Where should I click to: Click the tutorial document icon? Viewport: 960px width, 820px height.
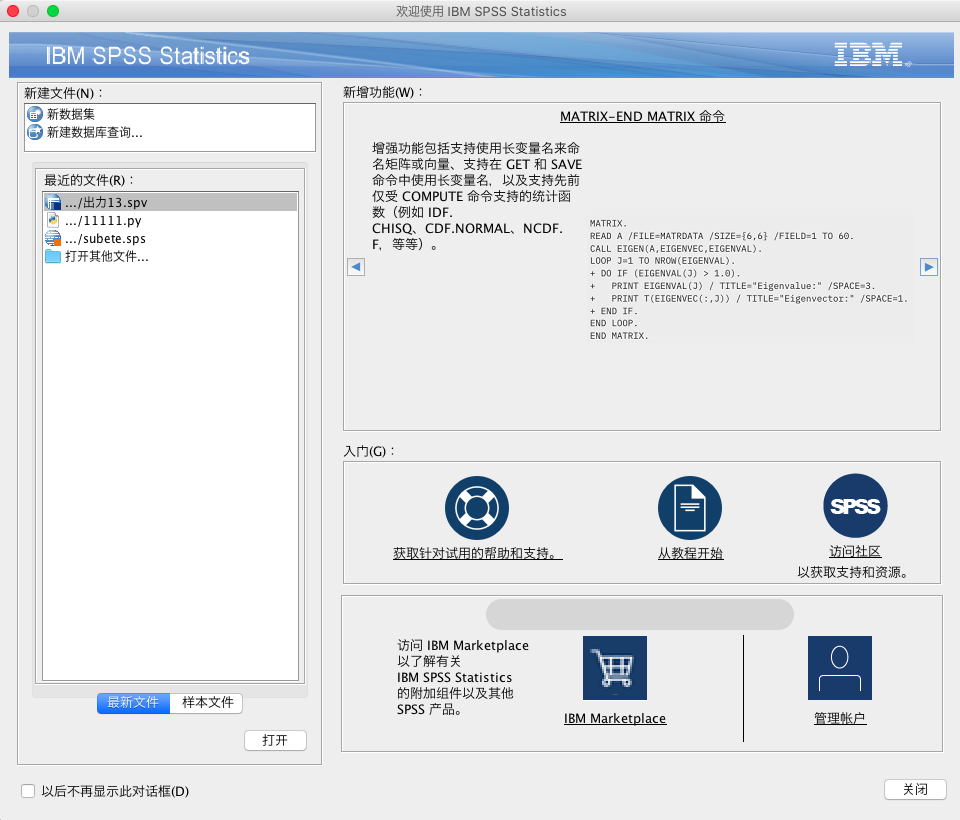690,508
